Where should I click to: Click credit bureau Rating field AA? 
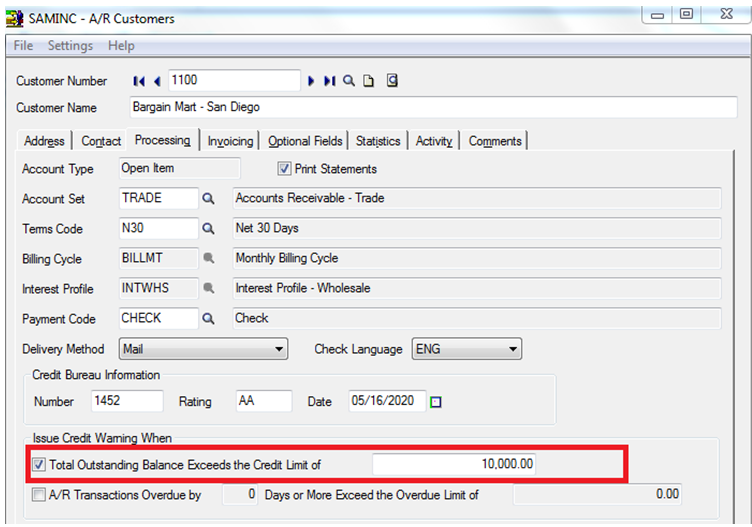point(264,401)
